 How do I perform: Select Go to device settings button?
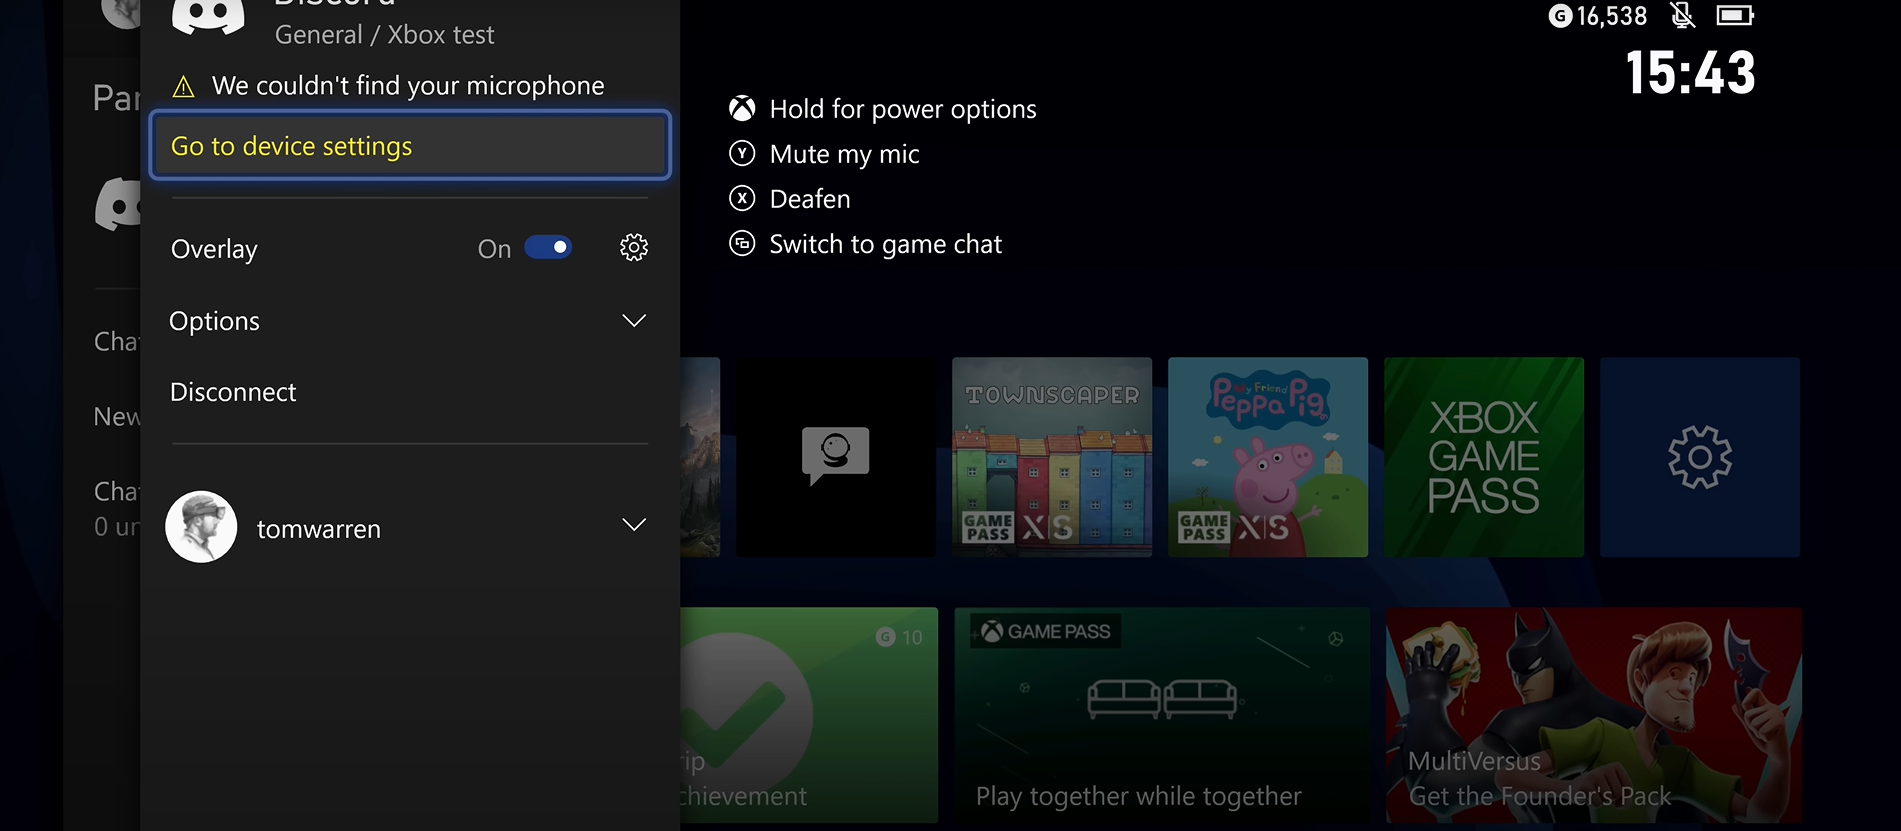[410, 146]
